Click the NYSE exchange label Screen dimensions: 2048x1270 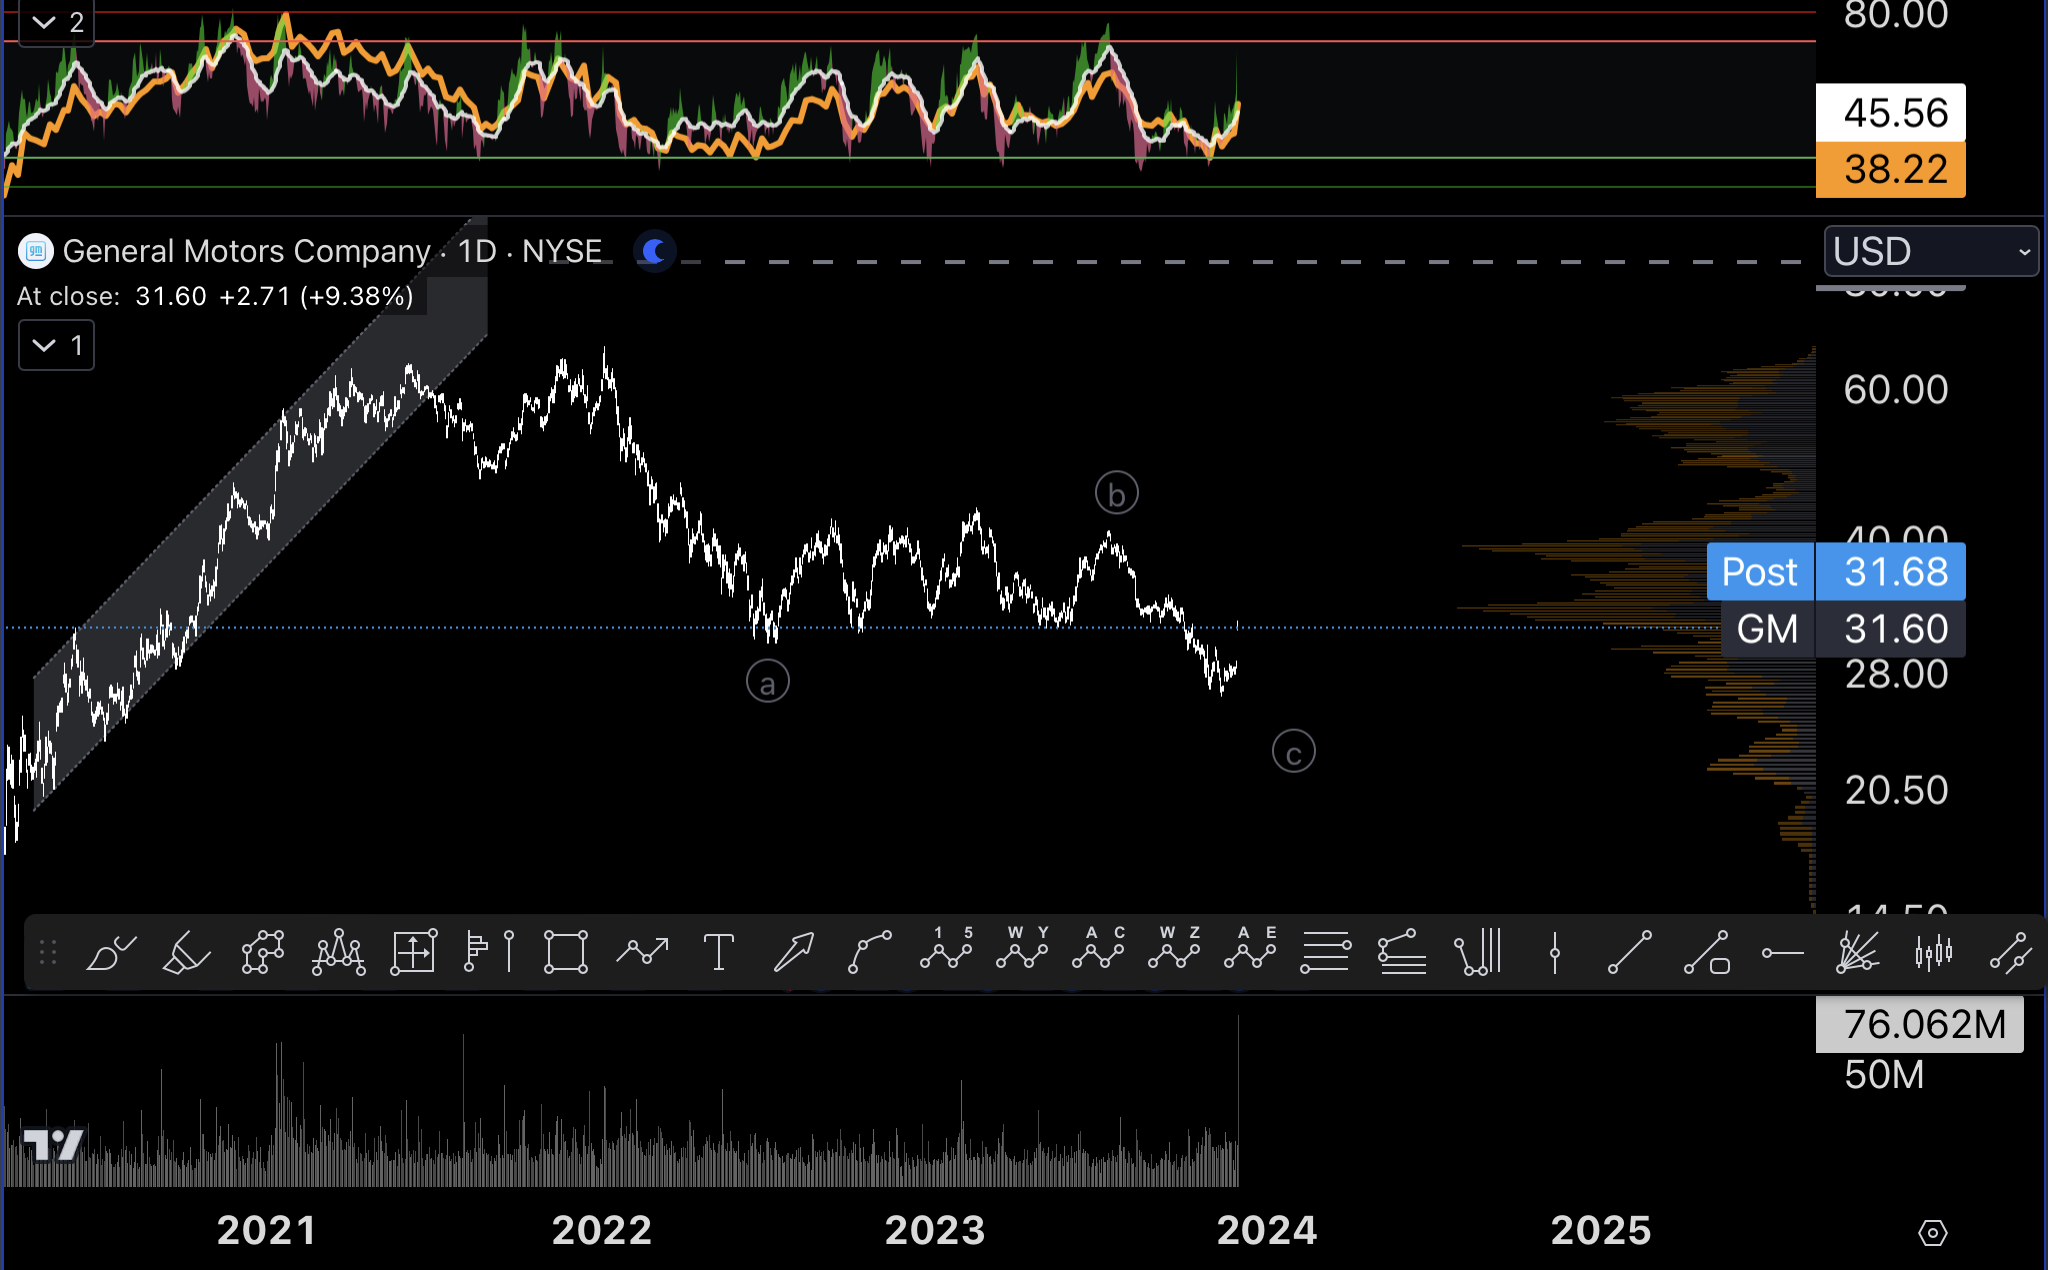click(x=562, y=251)
